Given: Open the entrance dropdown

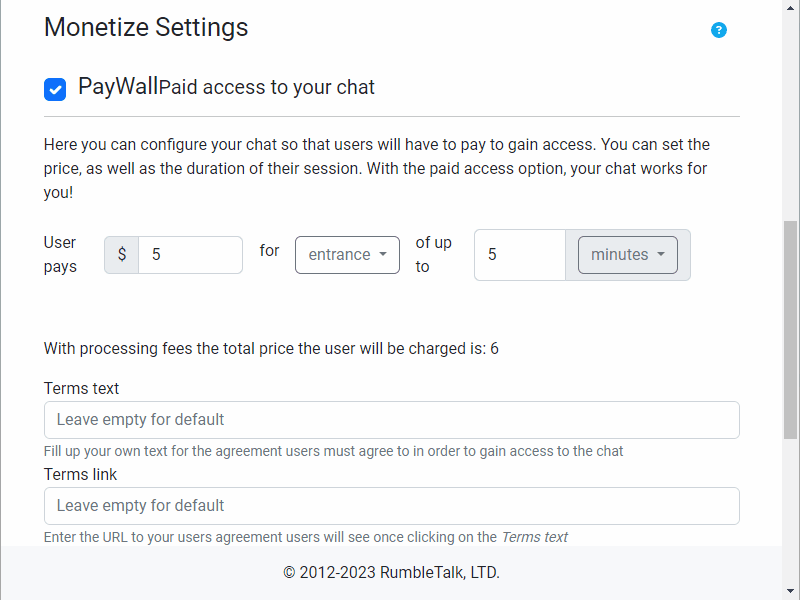Looking at the screenshot, I should (347, 255).
